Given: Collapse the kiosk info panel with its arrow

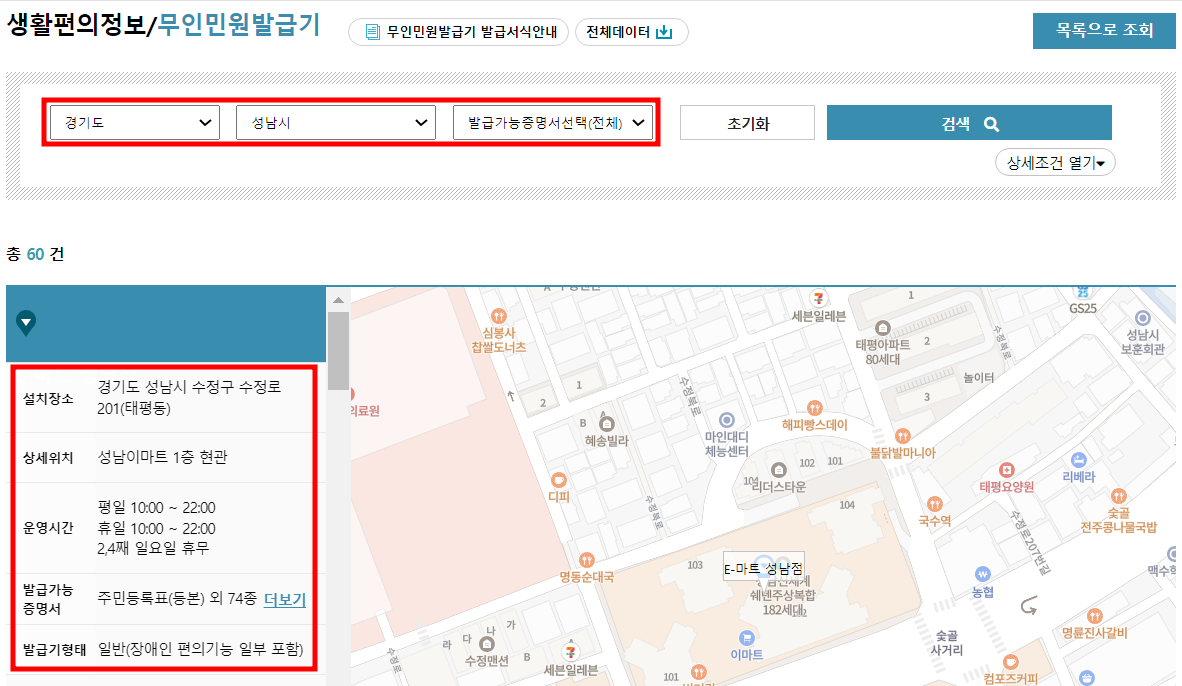Looking at the screenshot, I should [25, 323].
